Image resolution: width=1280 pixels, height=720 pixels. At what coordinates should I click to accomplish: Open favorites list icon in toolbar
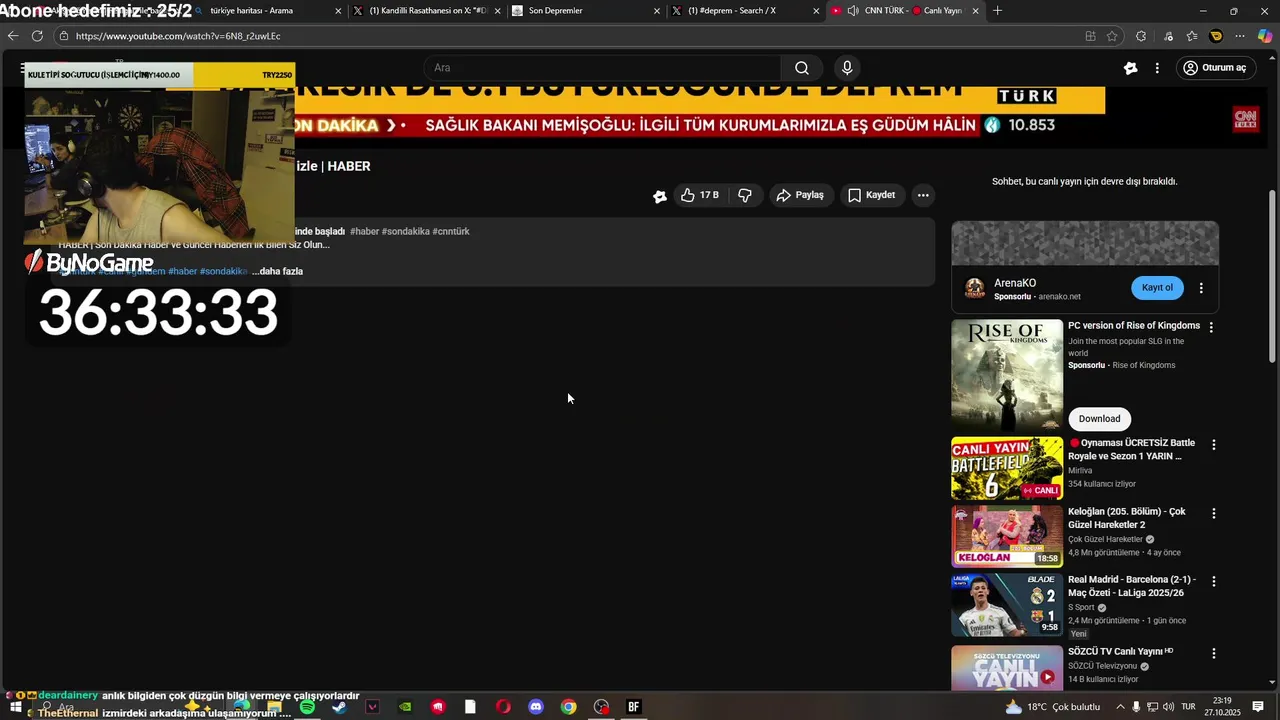[1192, 36]
